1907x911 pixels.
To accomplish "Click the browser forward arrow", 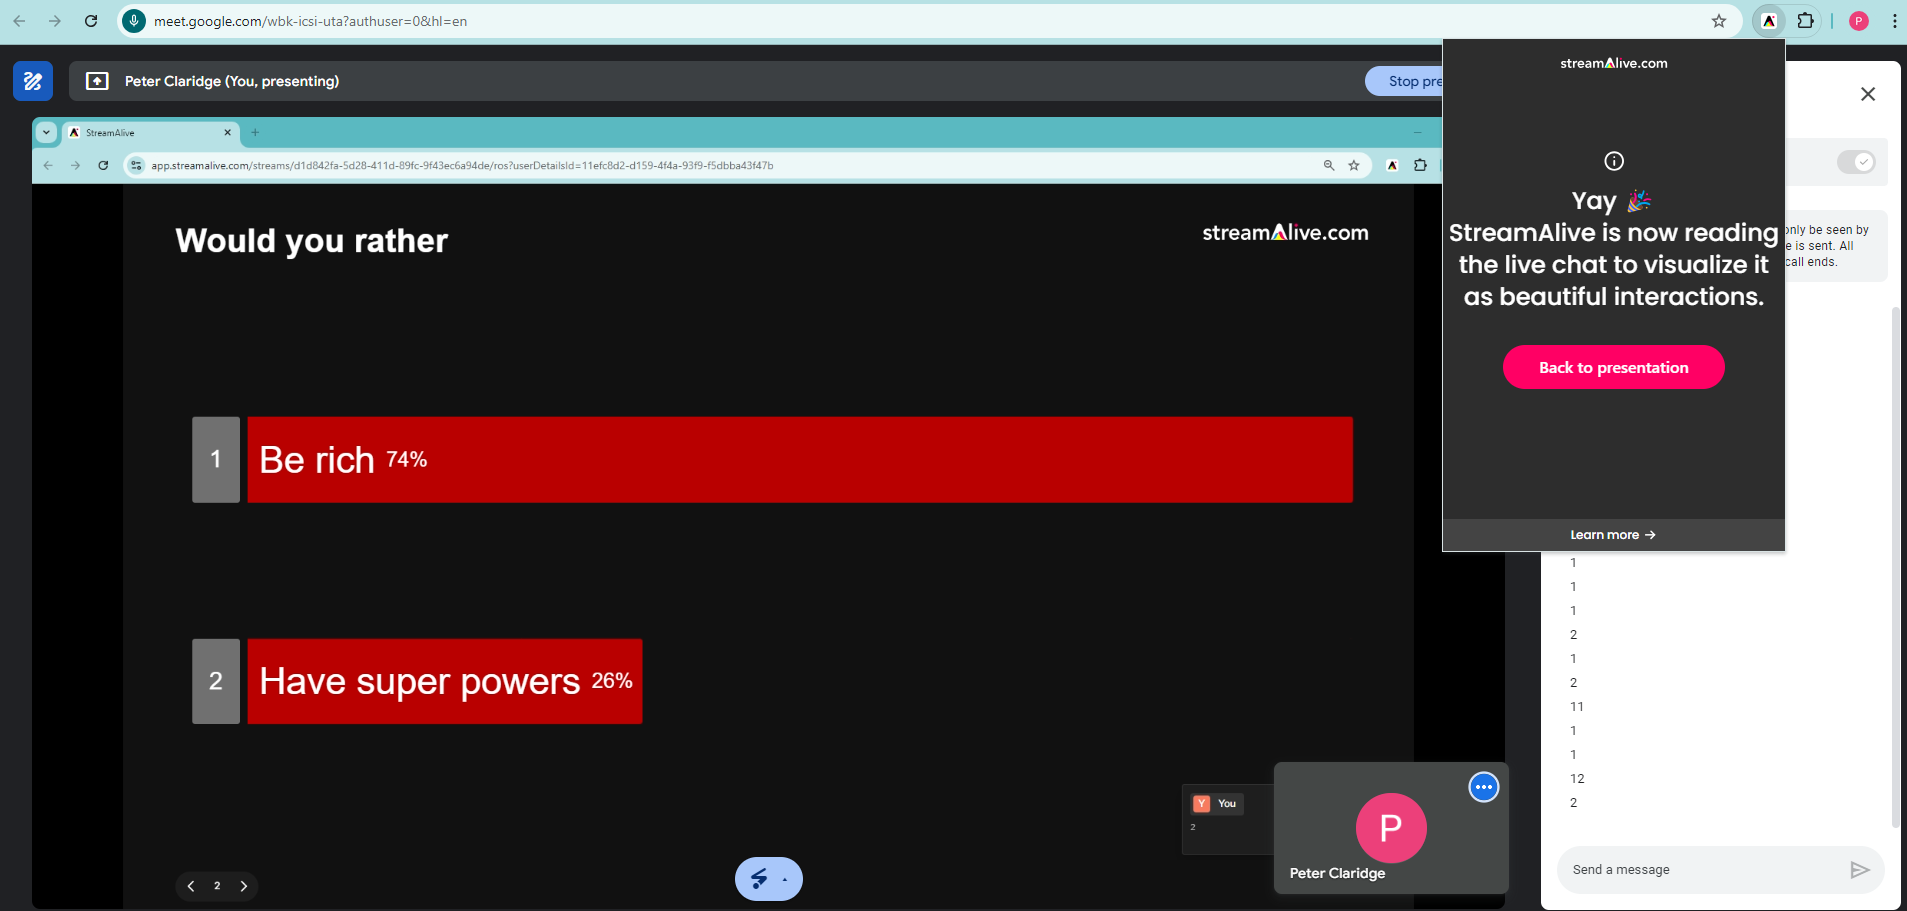I will [x=55, y=21].
